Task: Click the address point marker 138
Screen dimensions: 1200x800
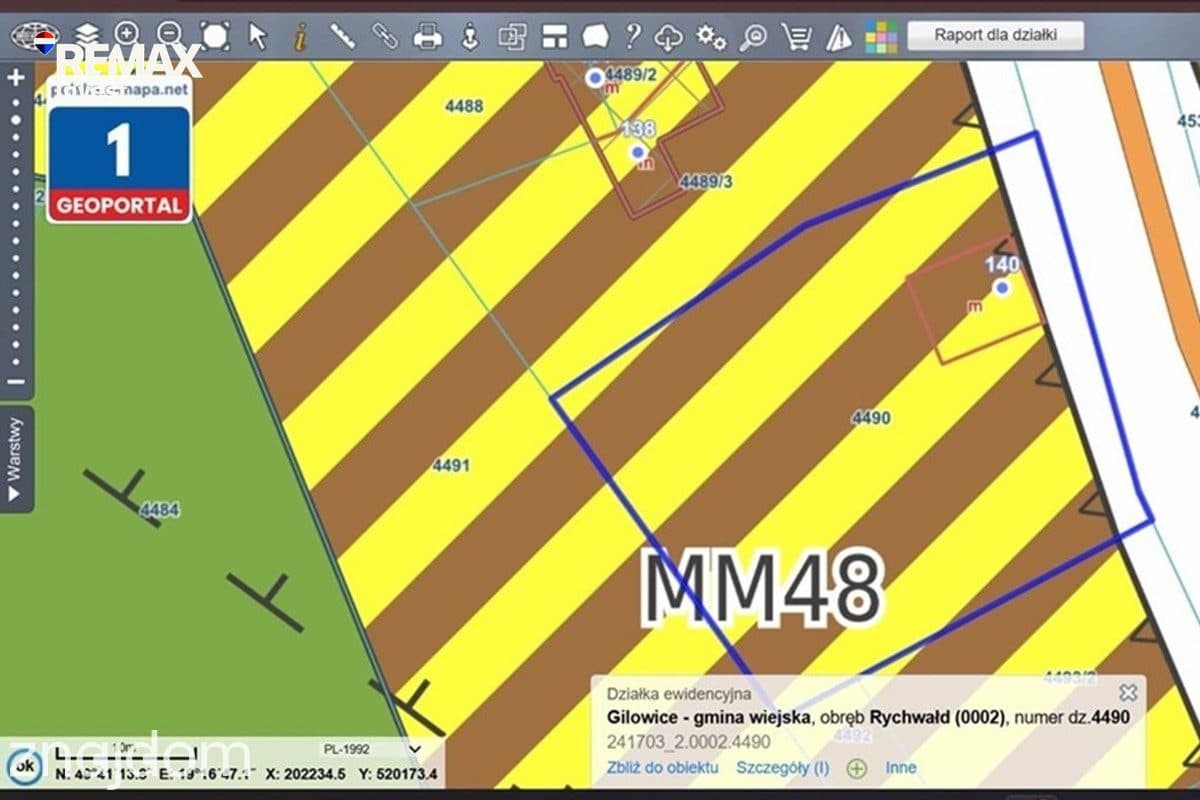Action: [x=638, y=152]
